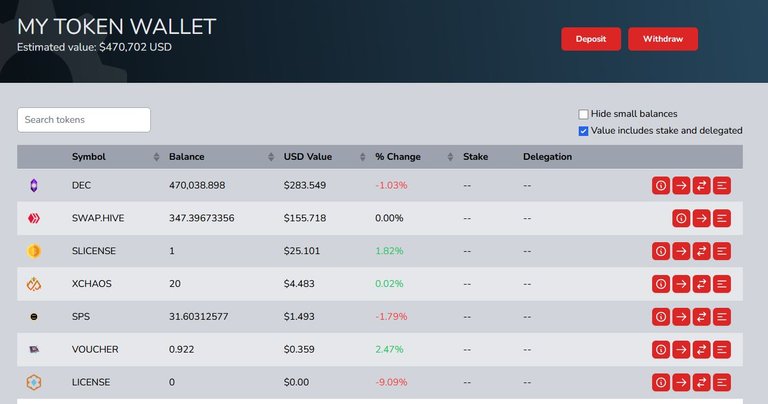
Task: Open swap/trade icon in XCHAOS row
Action: [x=701, y=284]
